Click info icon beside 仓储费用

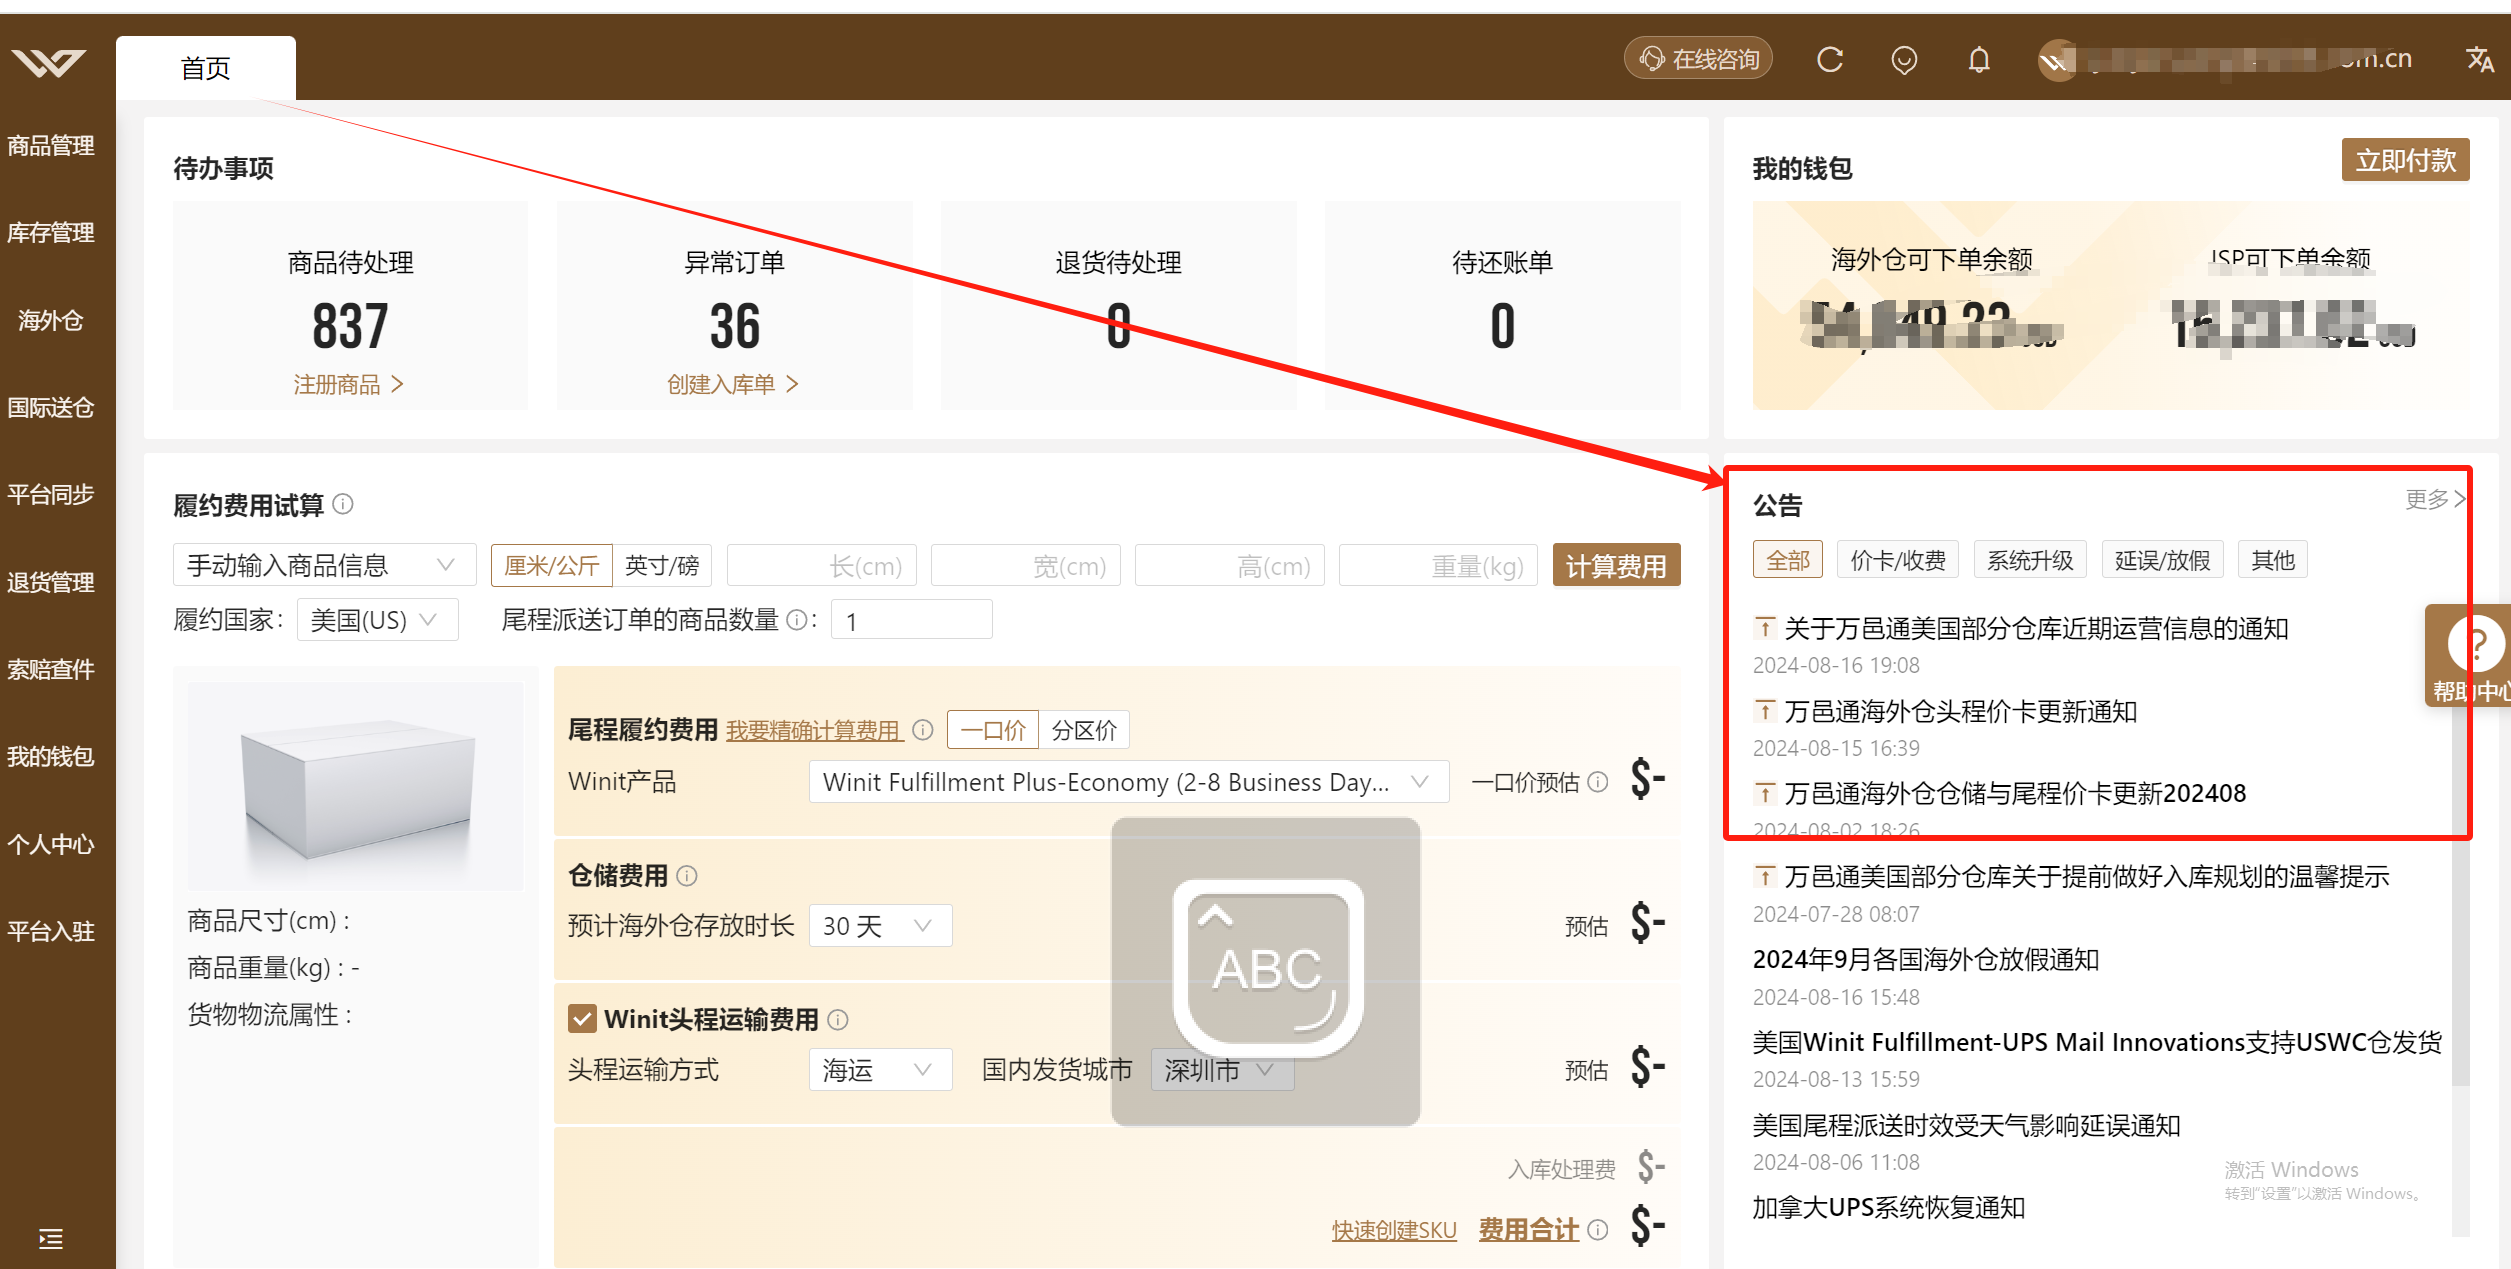pos(687,876)
